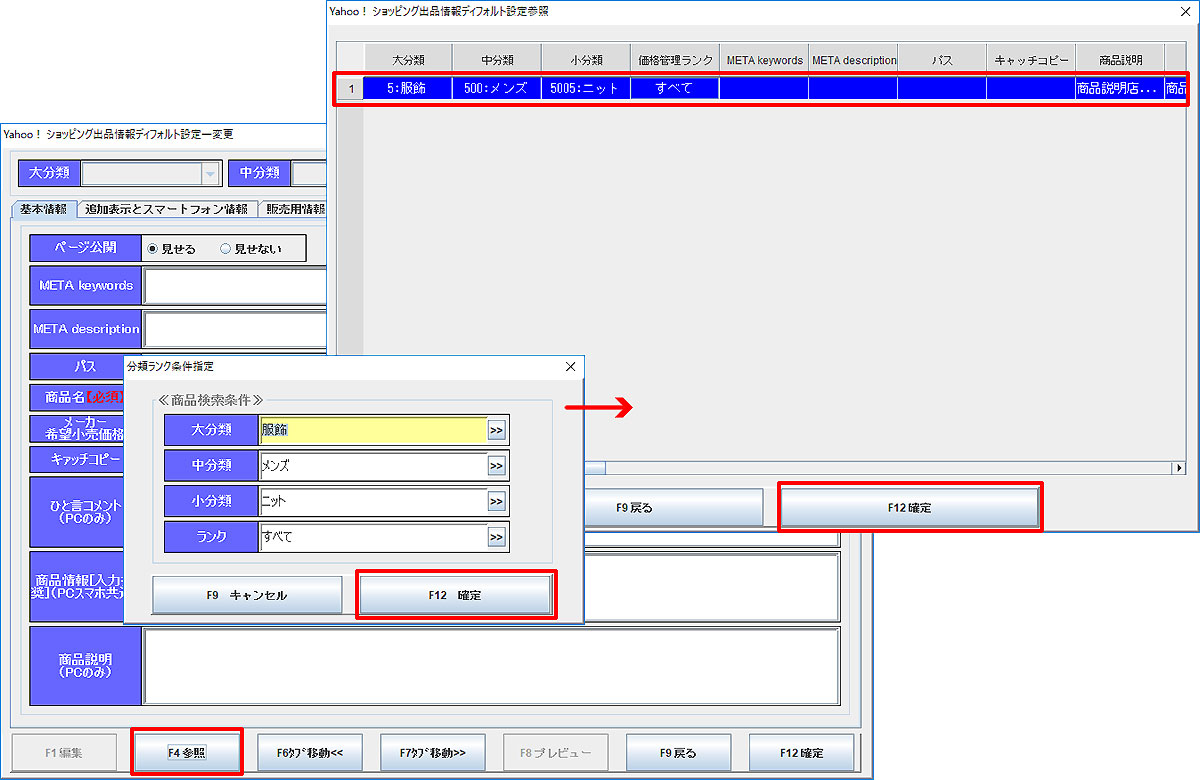Close the 分類ランク条件指定 dialog
This screenshot has width=1200, height=780.
tap(570, 367)
